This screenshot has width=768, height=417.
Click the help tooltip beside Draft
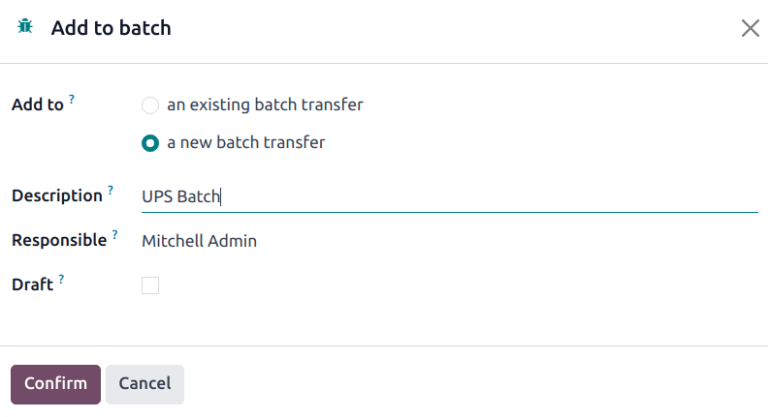(62, 280)
